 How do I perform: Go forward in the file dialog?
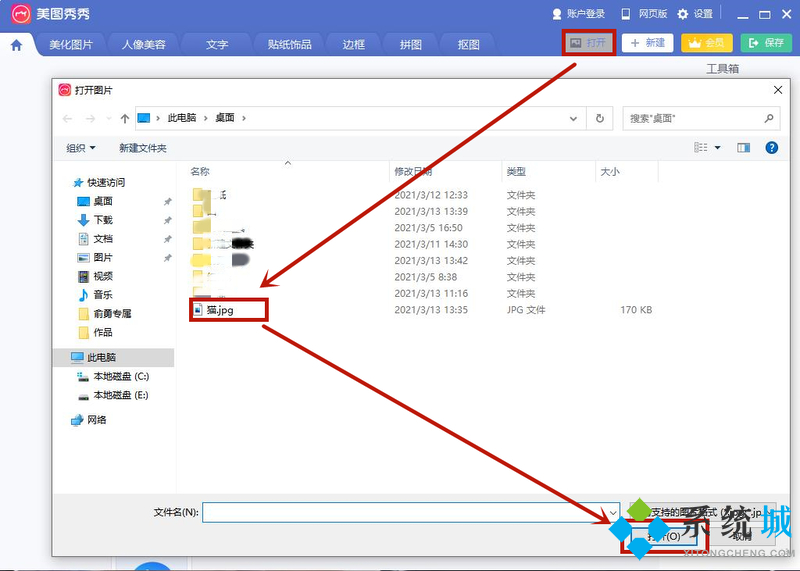coord(90,118)
